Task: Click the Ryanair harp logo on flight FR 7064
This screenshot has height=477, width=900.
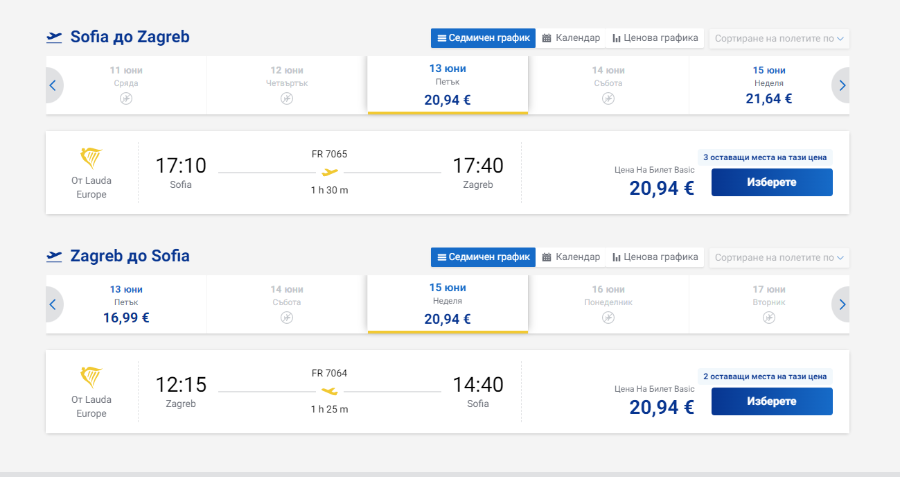Action: coord(91,377)
